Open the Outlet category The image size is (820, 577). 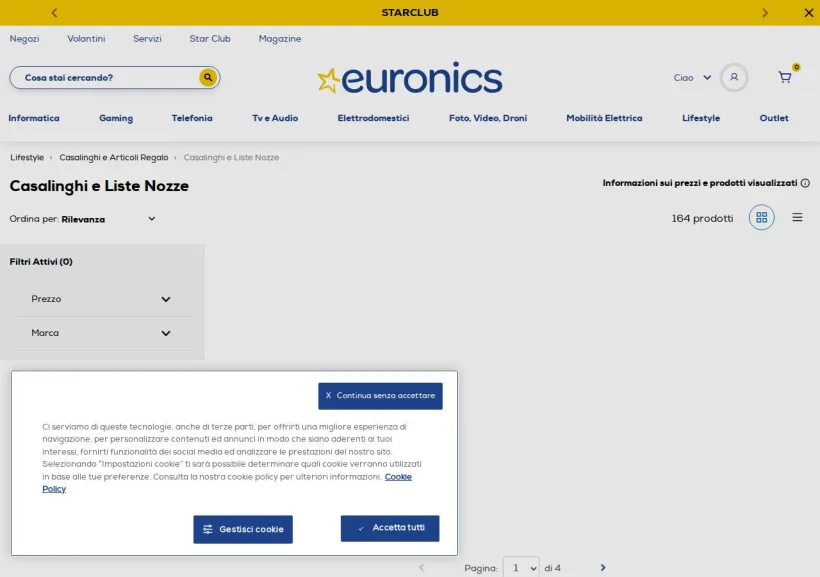(x=774, y=118)
